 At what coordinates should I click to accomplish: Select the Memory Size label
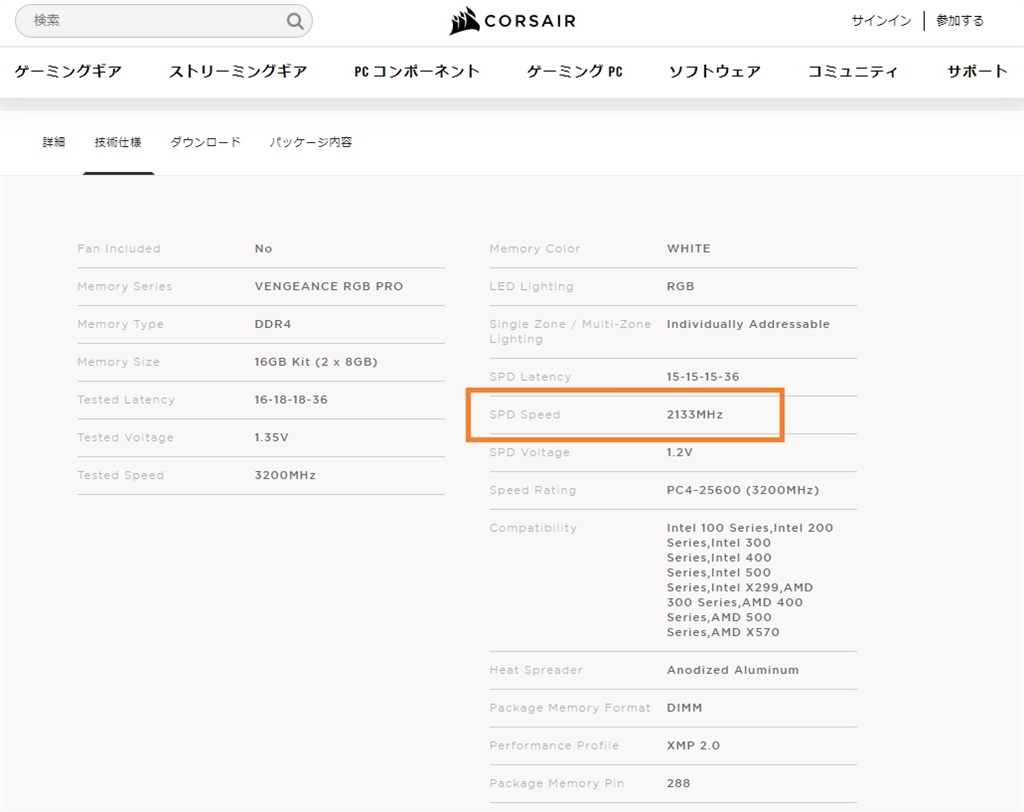(x=118, y=362)
